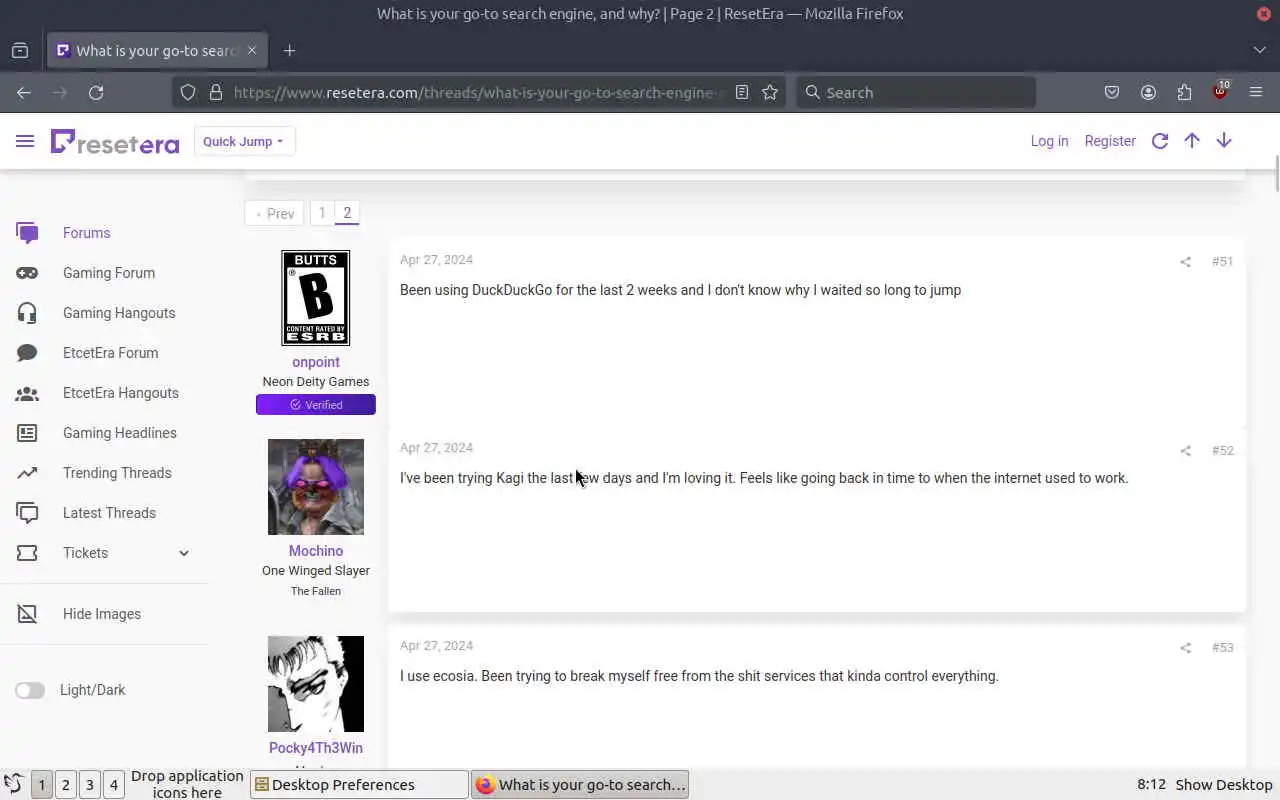This screenshot has height=800, width=1280.
Task: Open the uBlock Origin extension icon
Action: tap(1220, 92)
